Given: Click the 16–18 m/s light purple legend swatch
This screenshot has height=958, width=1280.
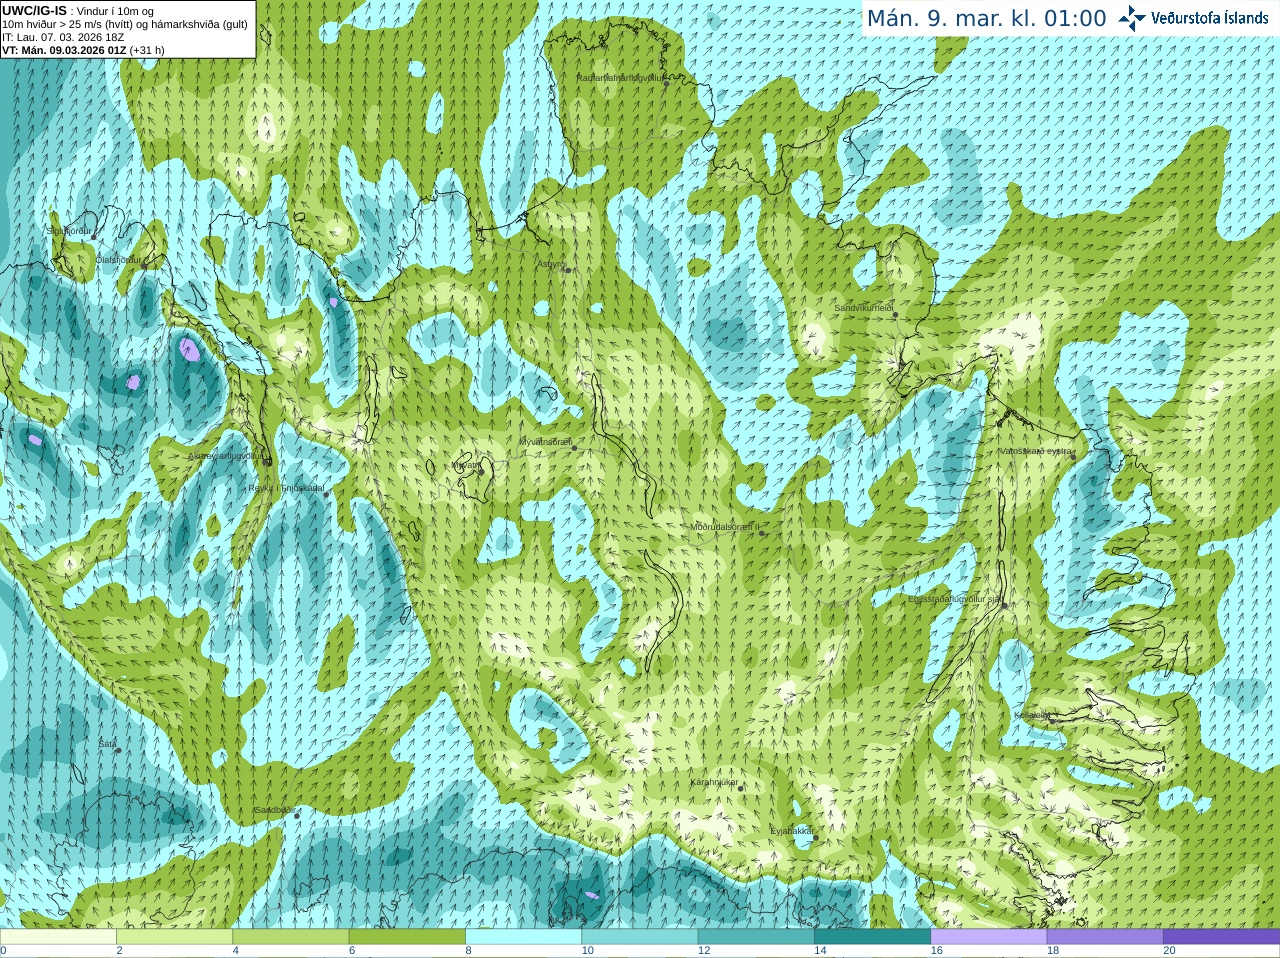Looking at the screenshot, I should point(988,937).
